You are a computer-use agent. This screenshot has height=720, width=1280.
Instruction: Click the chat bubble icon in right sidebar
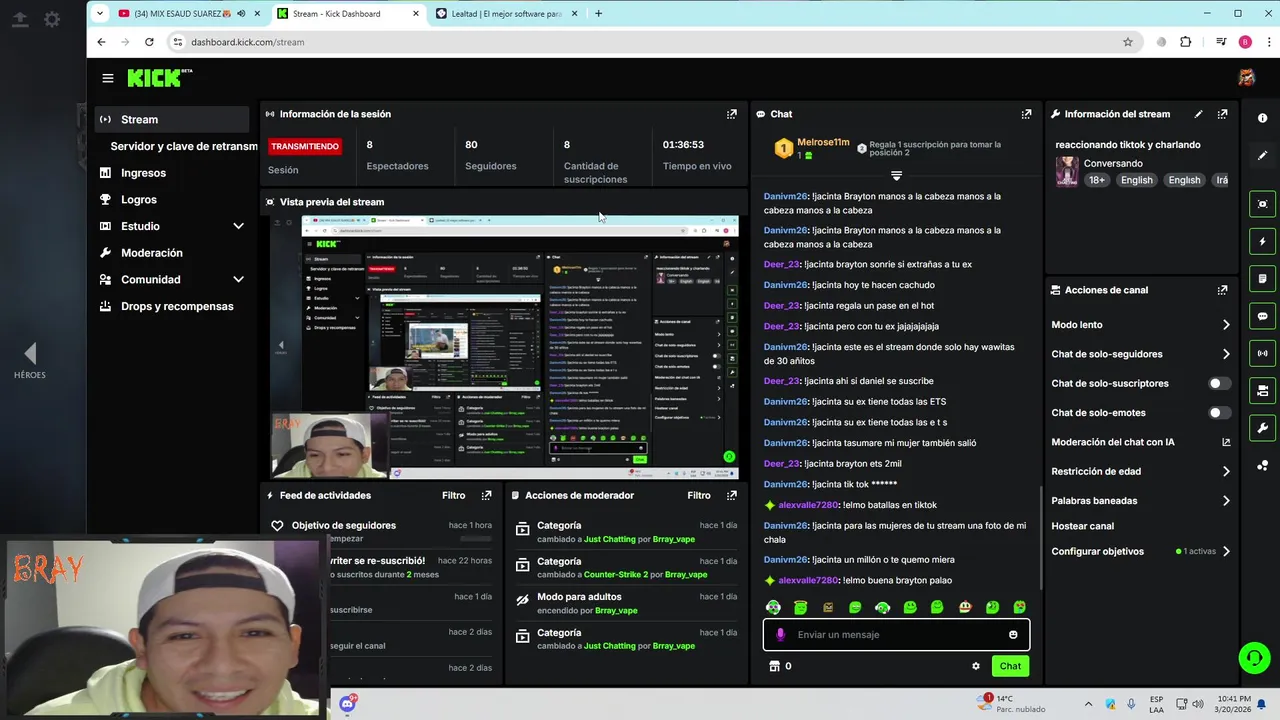[x=1262, y=316]
